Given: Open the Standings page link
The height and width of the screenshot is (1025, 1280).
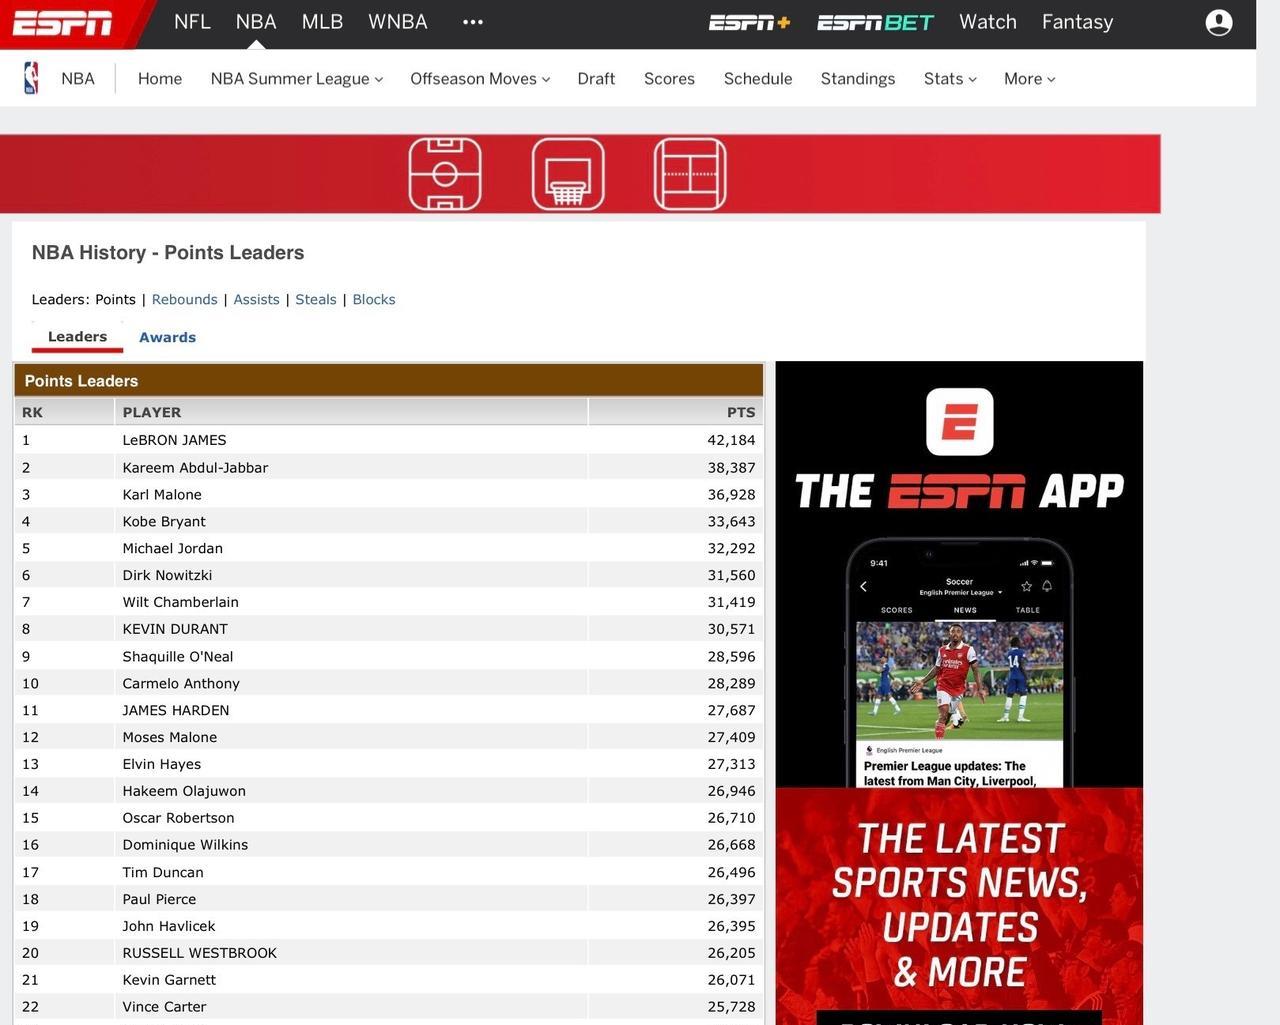Looking at the screenshot, I should click(x=858, y=79).
